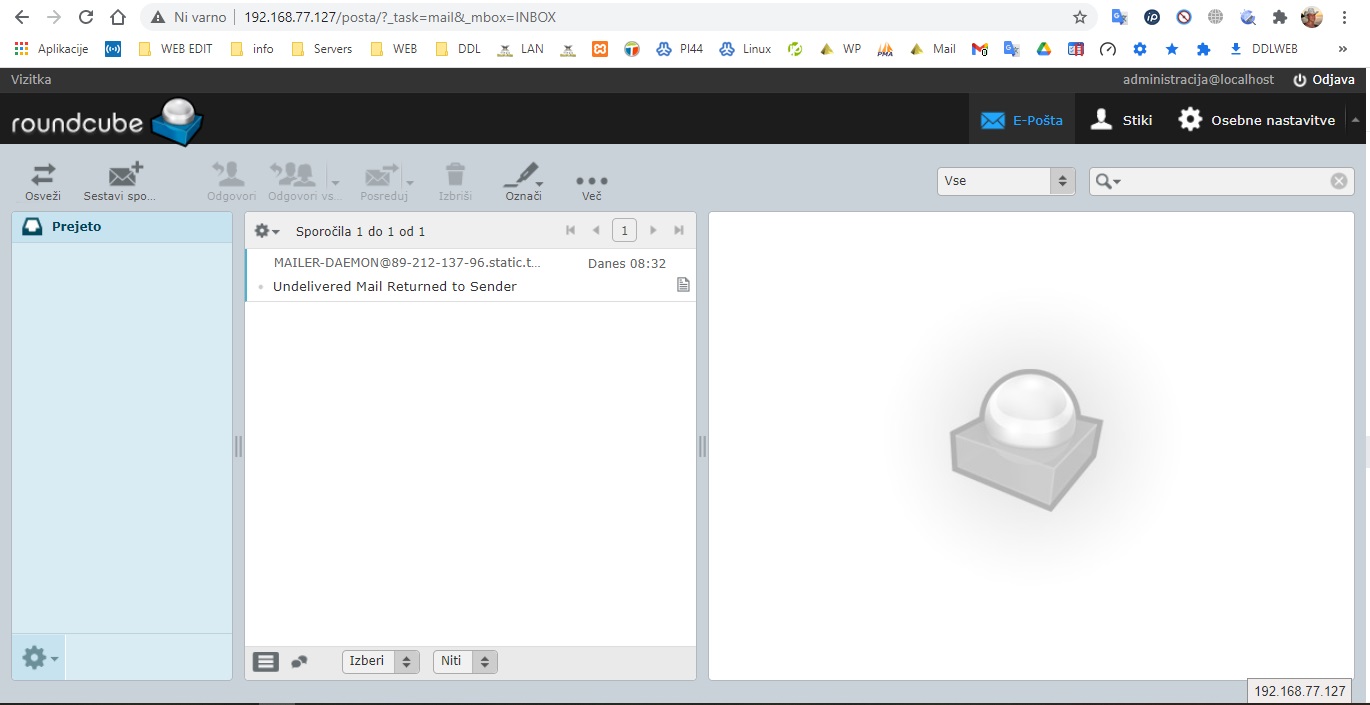
Task: Toggle the unread dot on the message
Action: coord(260,287)
